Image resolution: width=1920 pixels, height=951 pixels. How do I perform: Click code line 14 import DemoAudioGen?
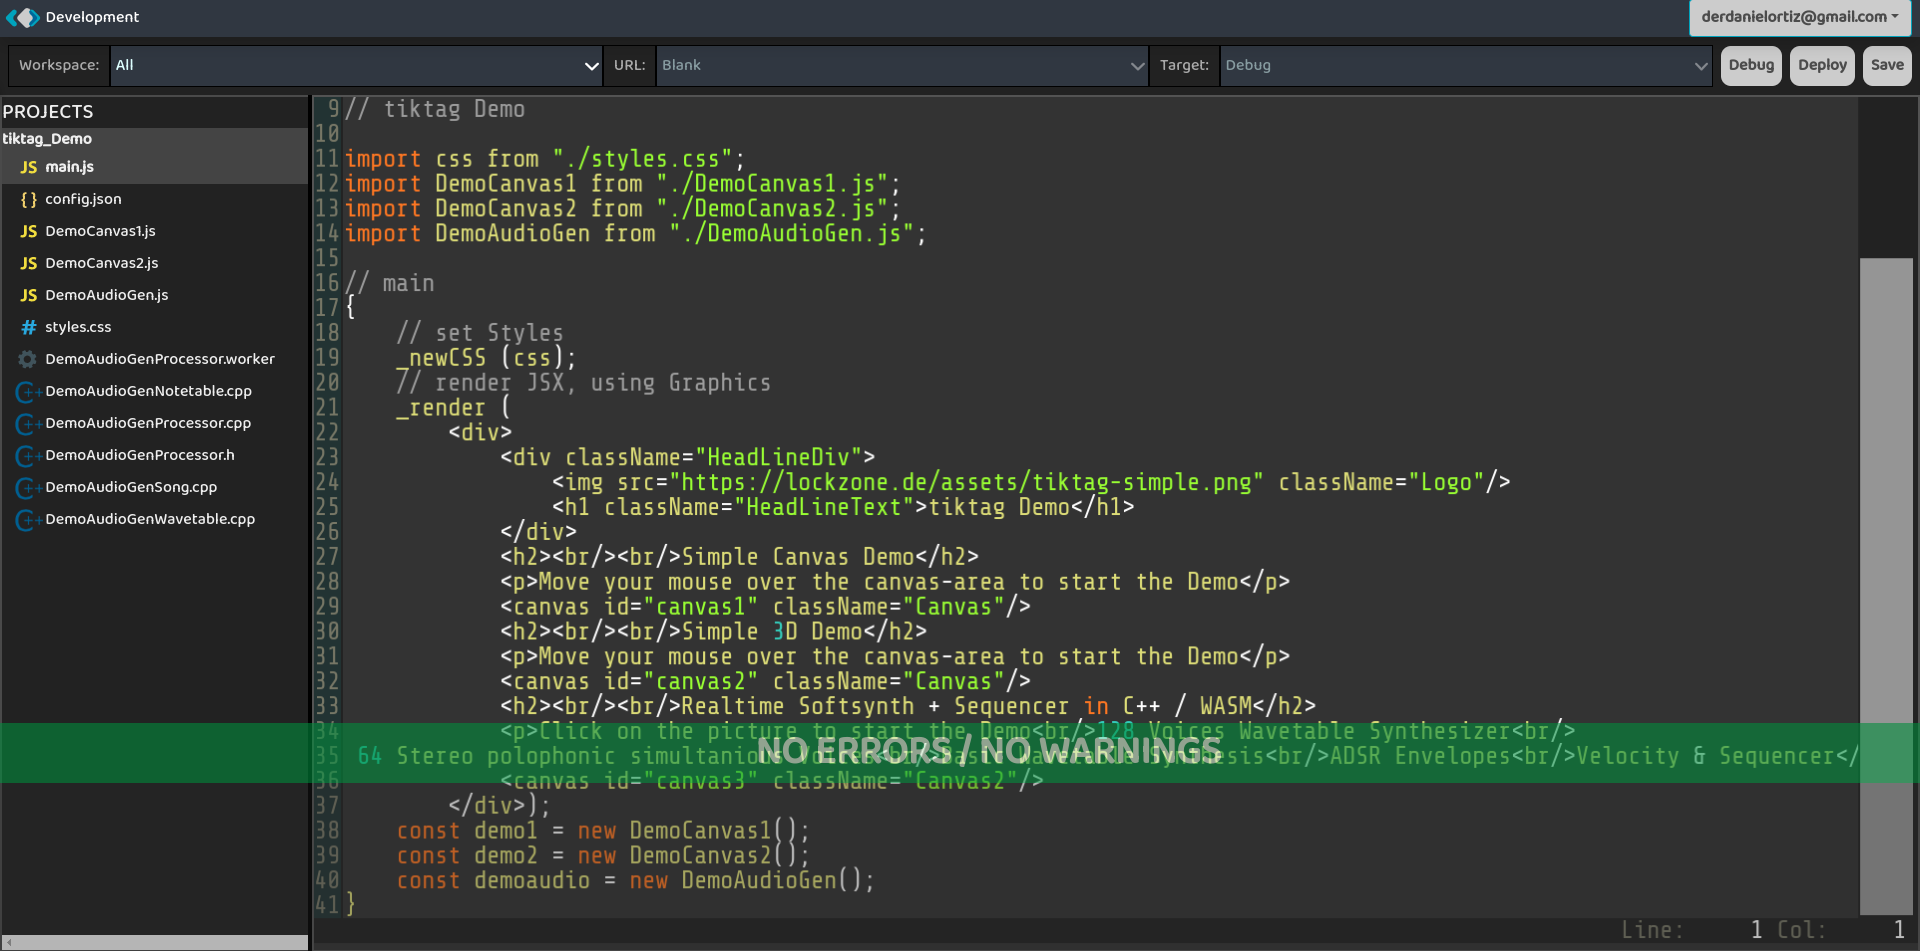coord(636,234)
